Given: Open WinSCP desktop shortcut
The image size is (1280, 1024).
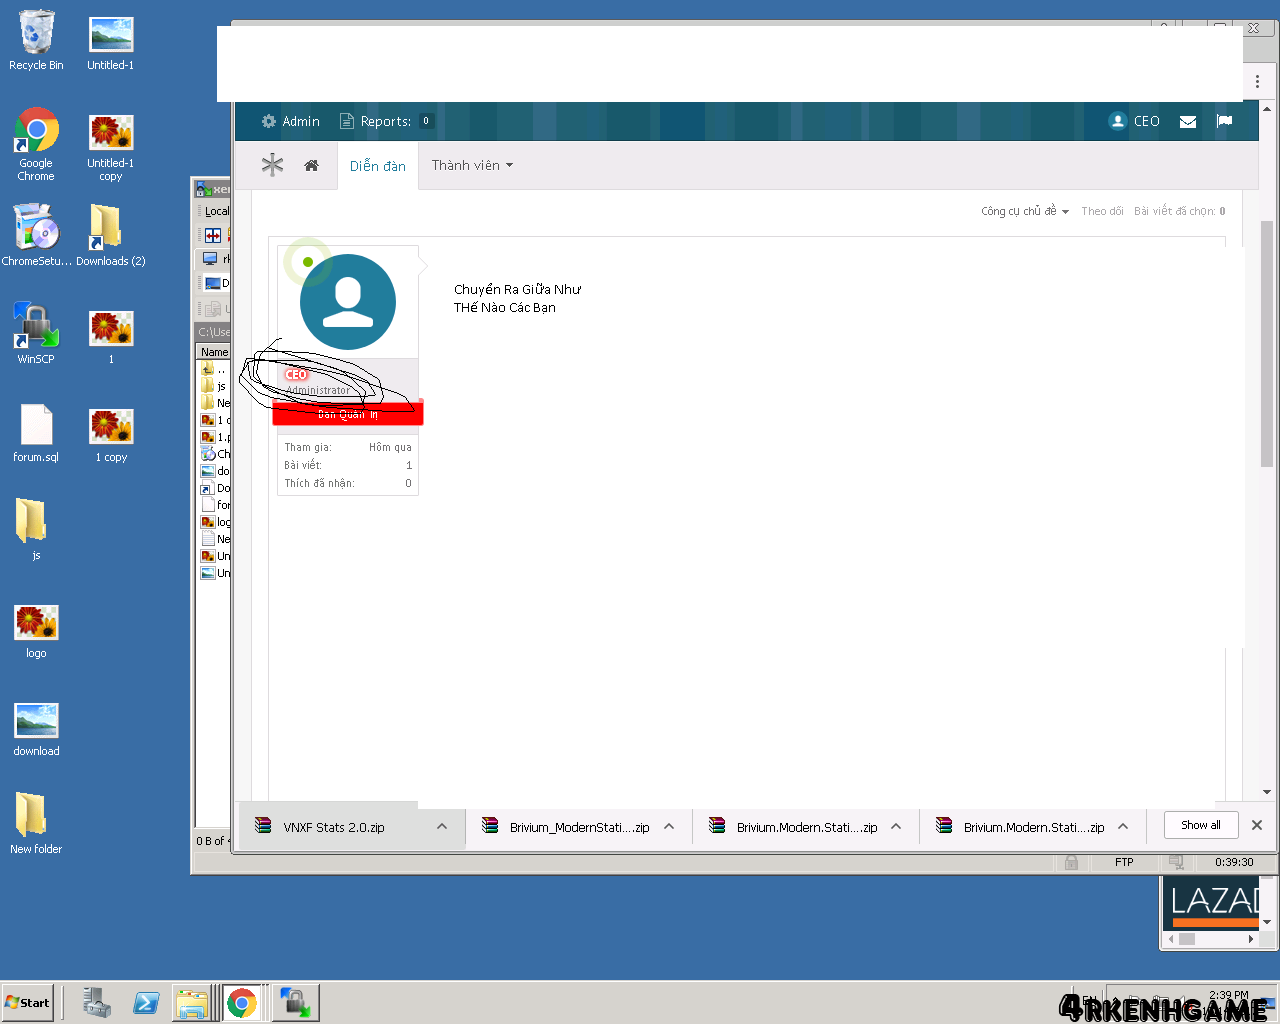Looking at the screenshot, I should tap(36, 333).
